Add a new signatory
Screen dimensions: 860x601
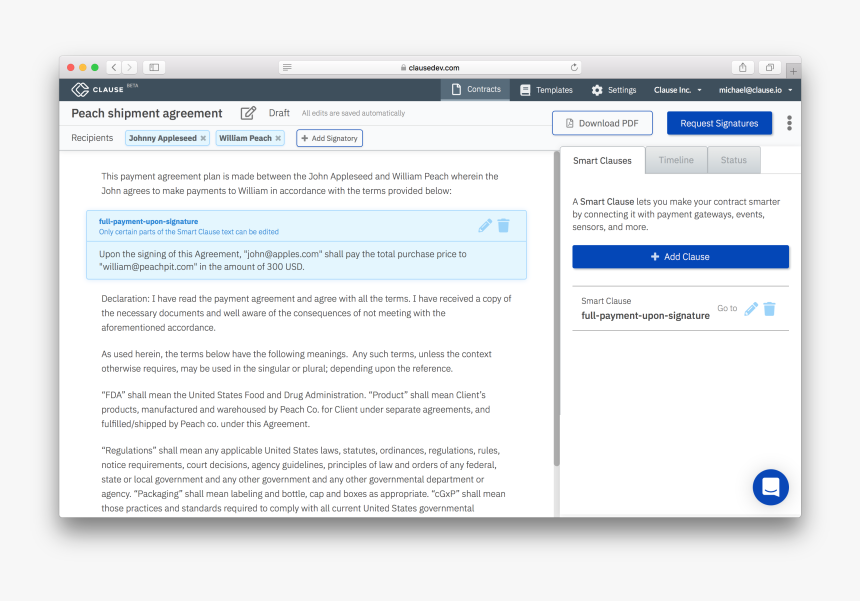[329, 138]
